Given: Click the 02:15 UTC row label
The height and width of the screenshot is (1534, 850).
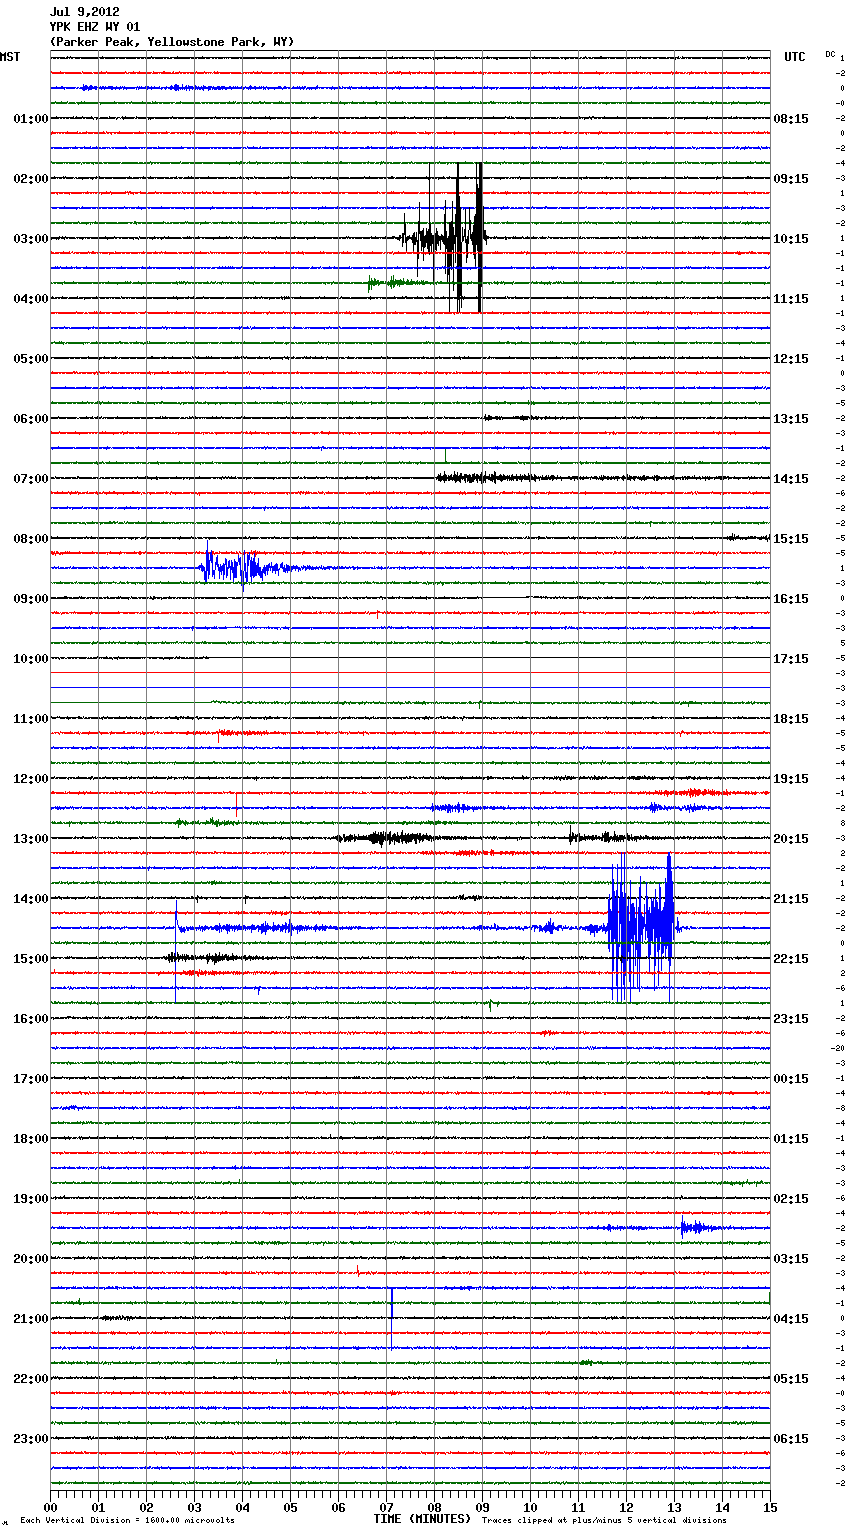Looking at the screenshot, I should pyautogui.click(x=791, y=1199).
